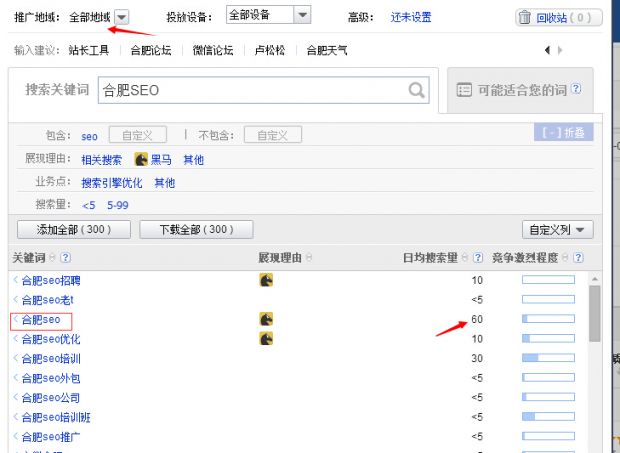Click right arrow in suggestion bar
Screen dimensions: 620x453
click(559, 49)
